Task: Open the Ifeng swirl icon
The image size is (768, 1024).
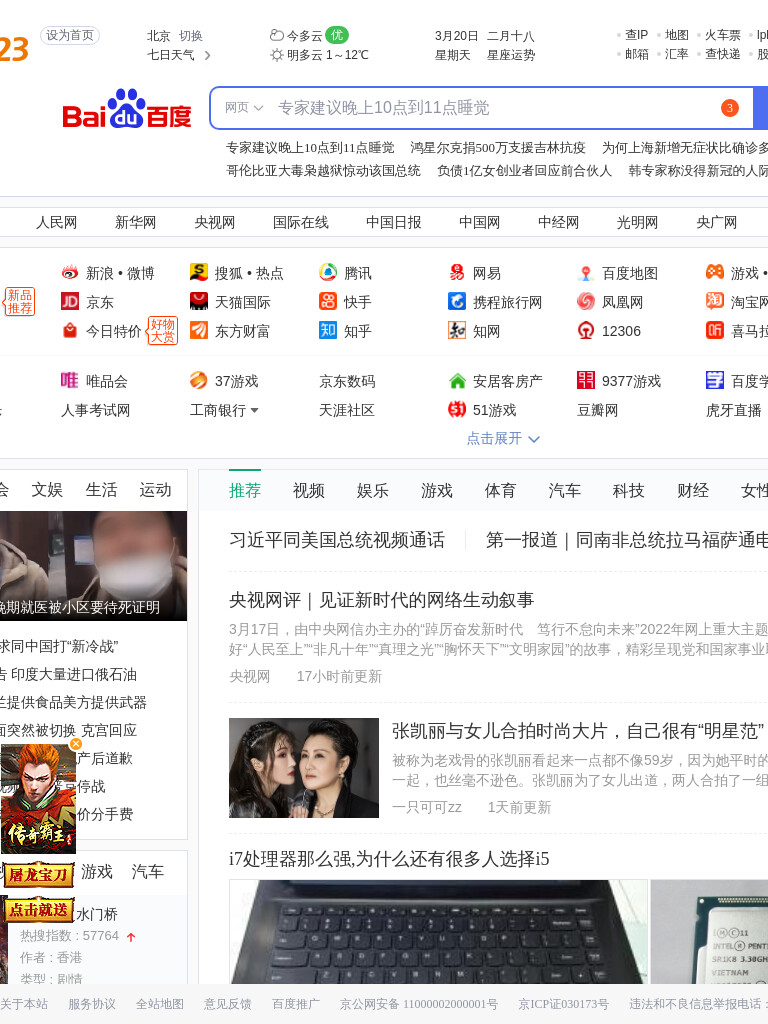Action: [586, 302]
